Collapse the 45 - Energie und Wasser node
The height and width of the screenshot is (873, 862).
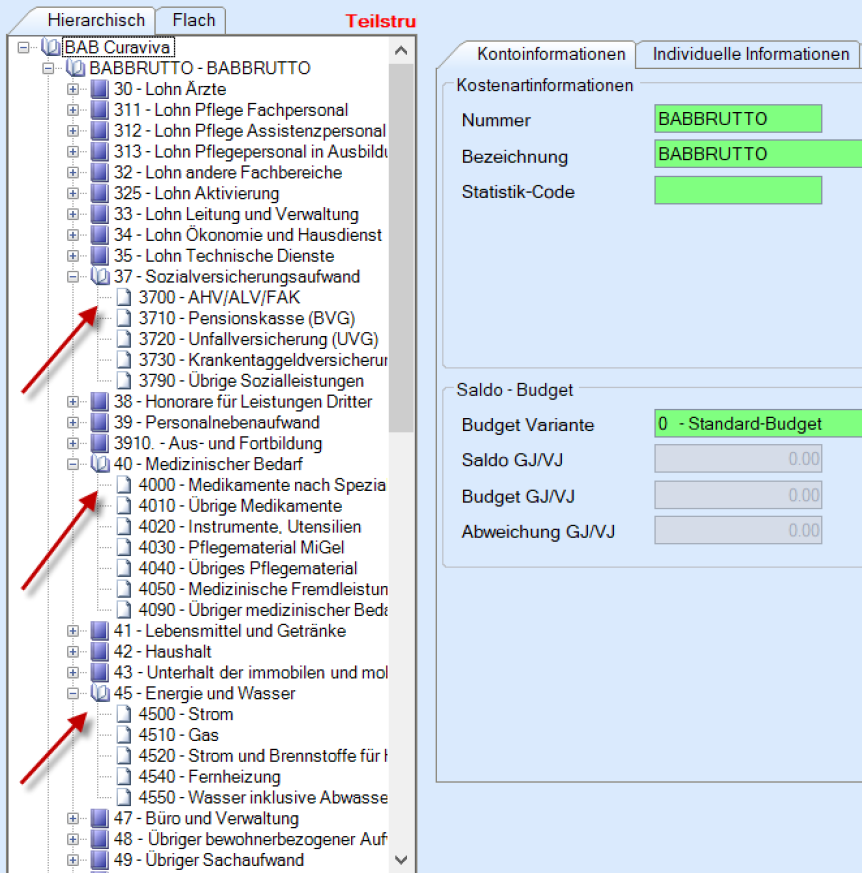(x=73, y=693)
